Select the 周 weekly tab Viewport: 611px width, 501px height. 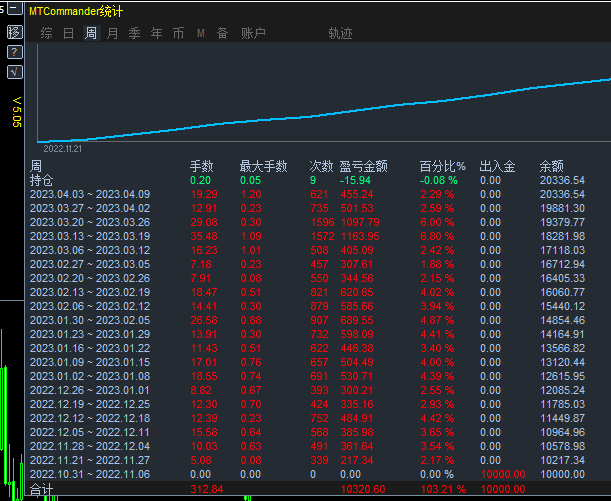[91, 33]
